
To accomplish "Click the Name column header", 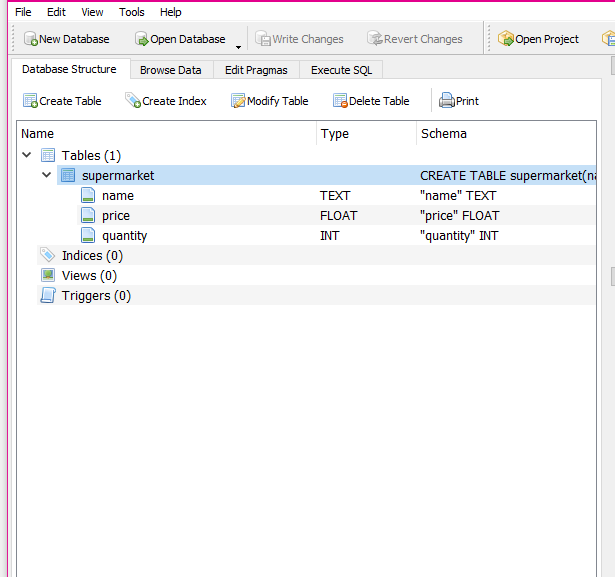I will tap(167, 134).
